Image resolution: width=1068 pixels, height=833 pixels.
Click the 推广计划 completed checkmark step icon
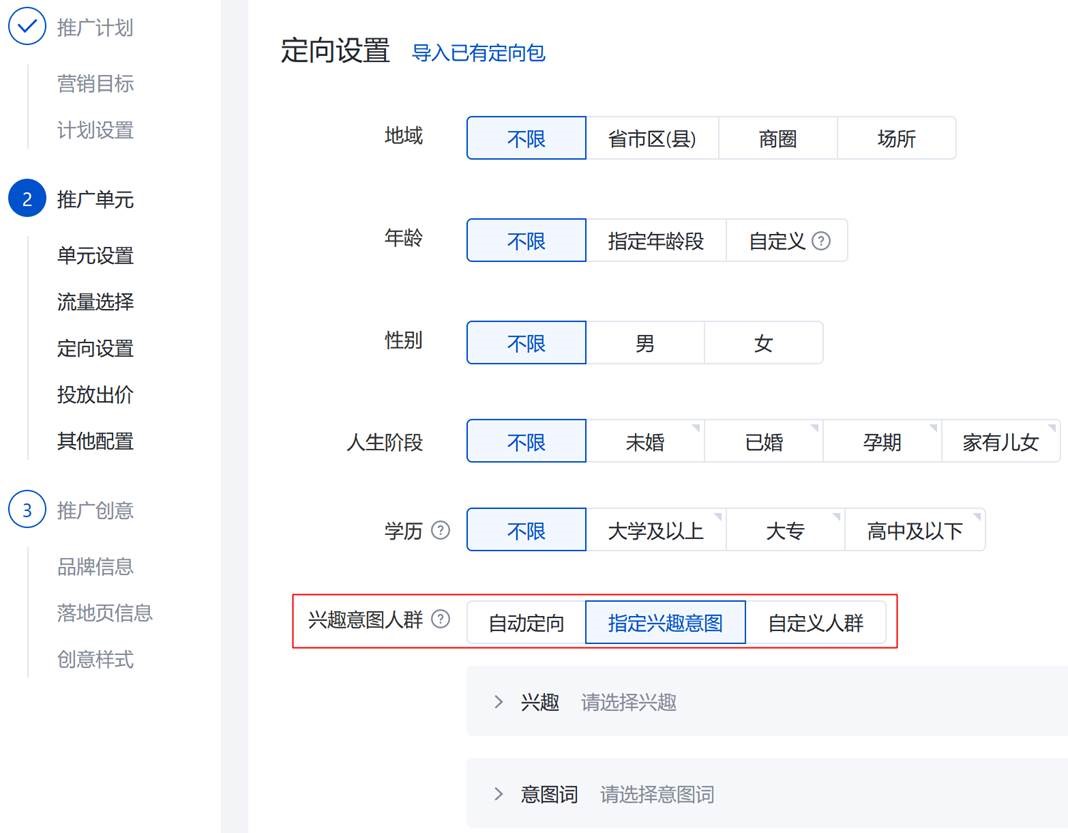click(x=27, y=27)
